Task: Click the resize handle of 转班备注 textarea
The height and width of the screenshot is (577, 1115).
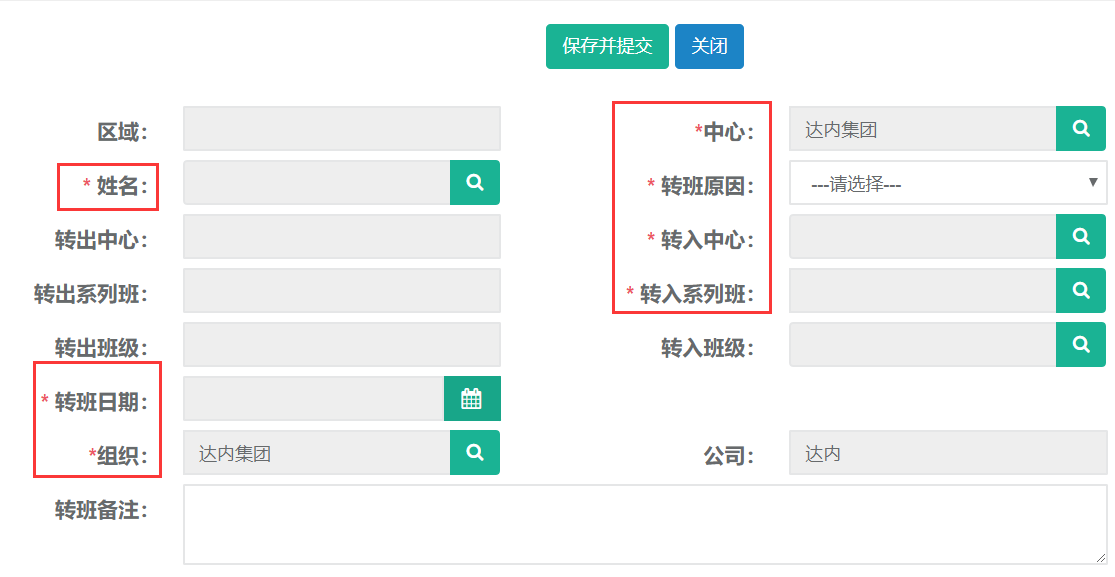Action: click(1100, 558)
